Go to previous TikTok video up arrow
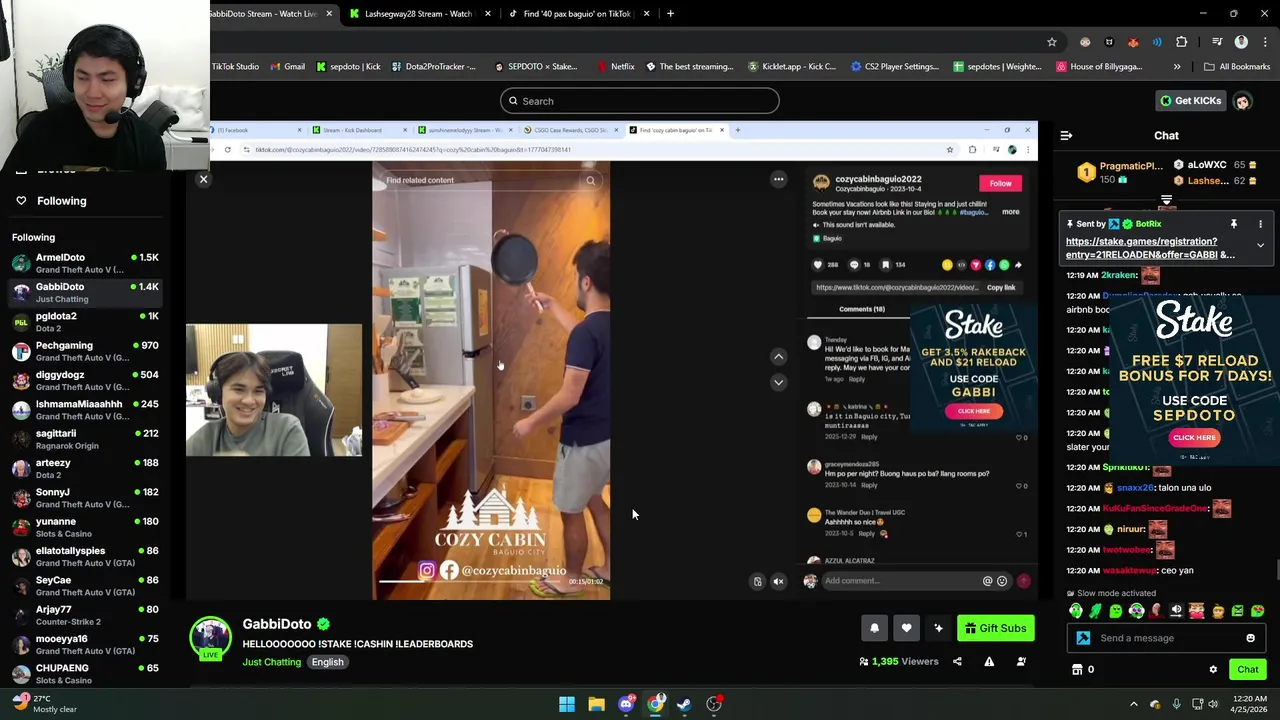 [x=778, y=356]
